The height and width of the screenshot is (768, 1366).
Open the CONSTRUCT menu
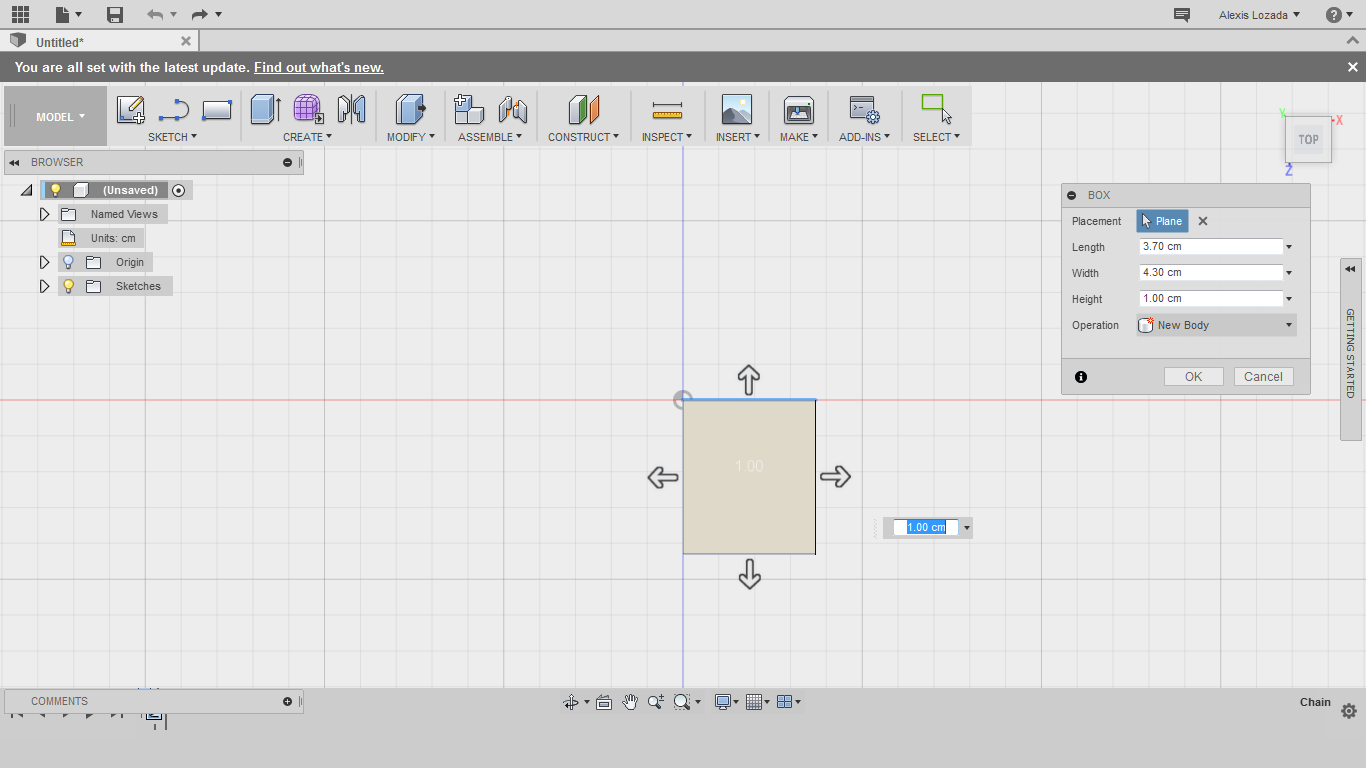coord(583,137)
